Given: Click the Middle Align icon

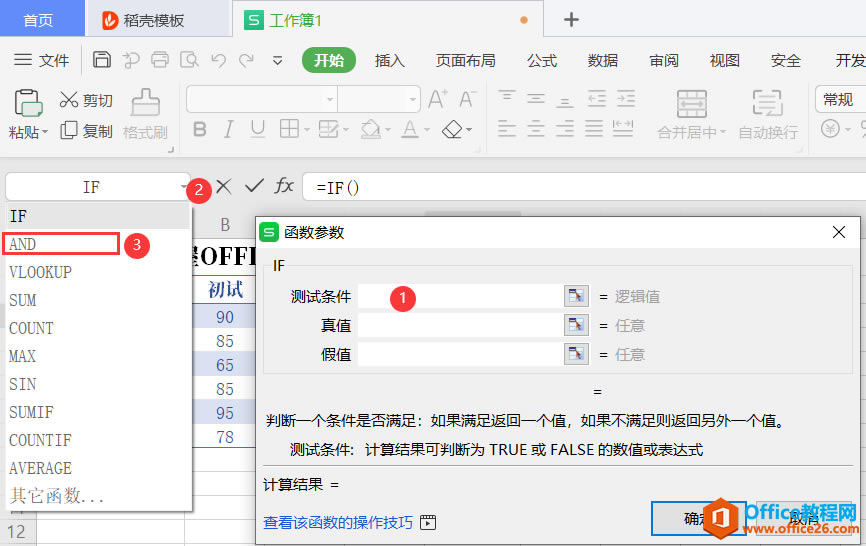Looking at the screenshot, I should 536,98.
